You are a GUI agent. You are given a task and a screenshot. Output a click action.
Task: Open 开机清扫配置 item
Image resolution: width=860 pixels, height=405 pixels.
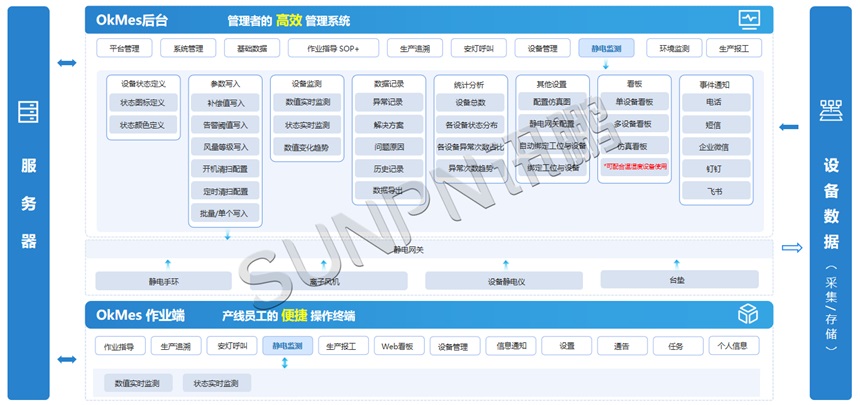[x=225, y=169]
